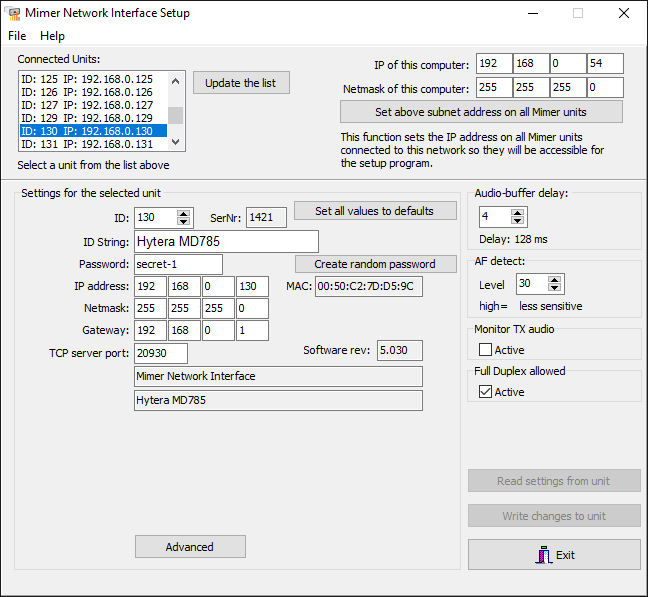Close the Mimer Network Interface Setup window
Screen dimensions: 648x597
coord(624,13)
